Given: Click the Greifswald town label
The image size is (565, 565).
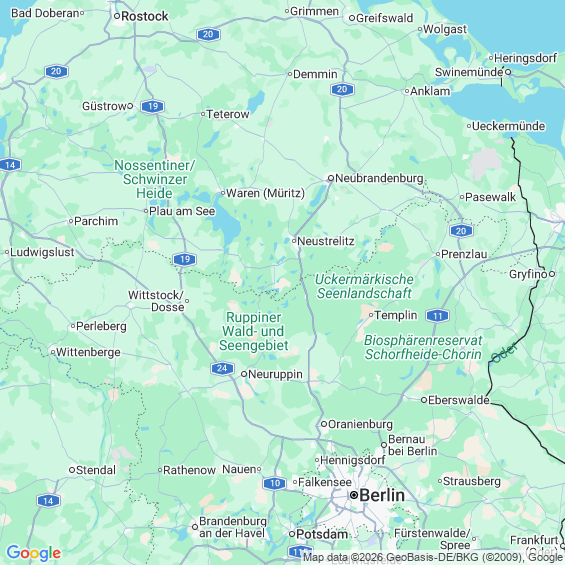Looking at the screenshot, I should tap(384, 18).
